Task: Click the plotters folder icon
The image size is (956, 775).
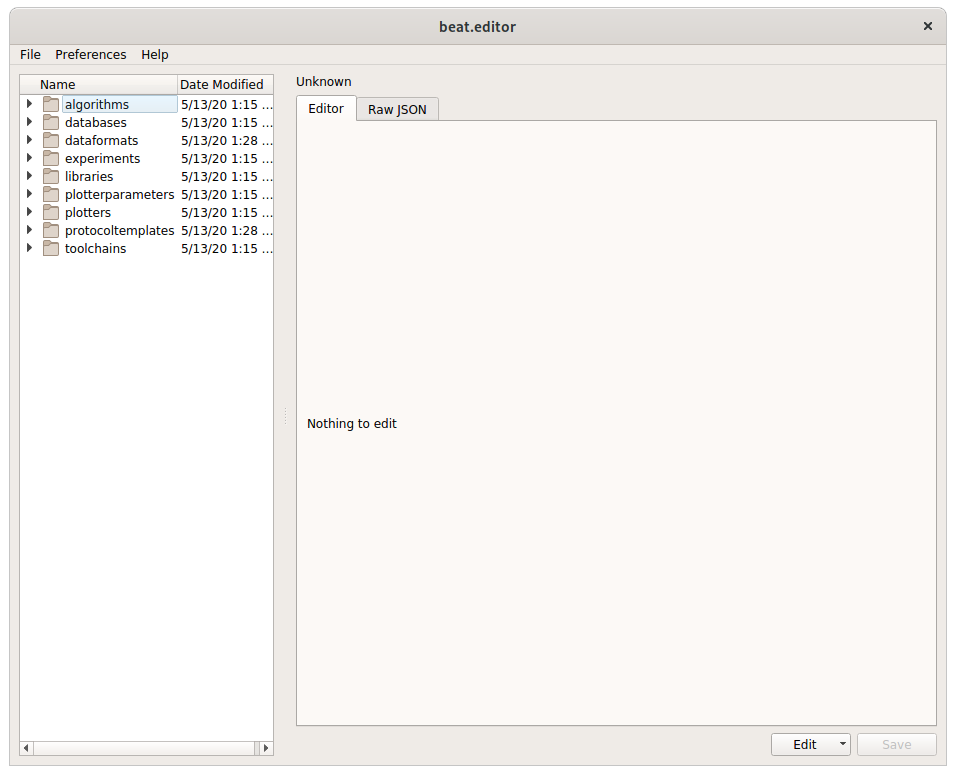Action: 51,212
